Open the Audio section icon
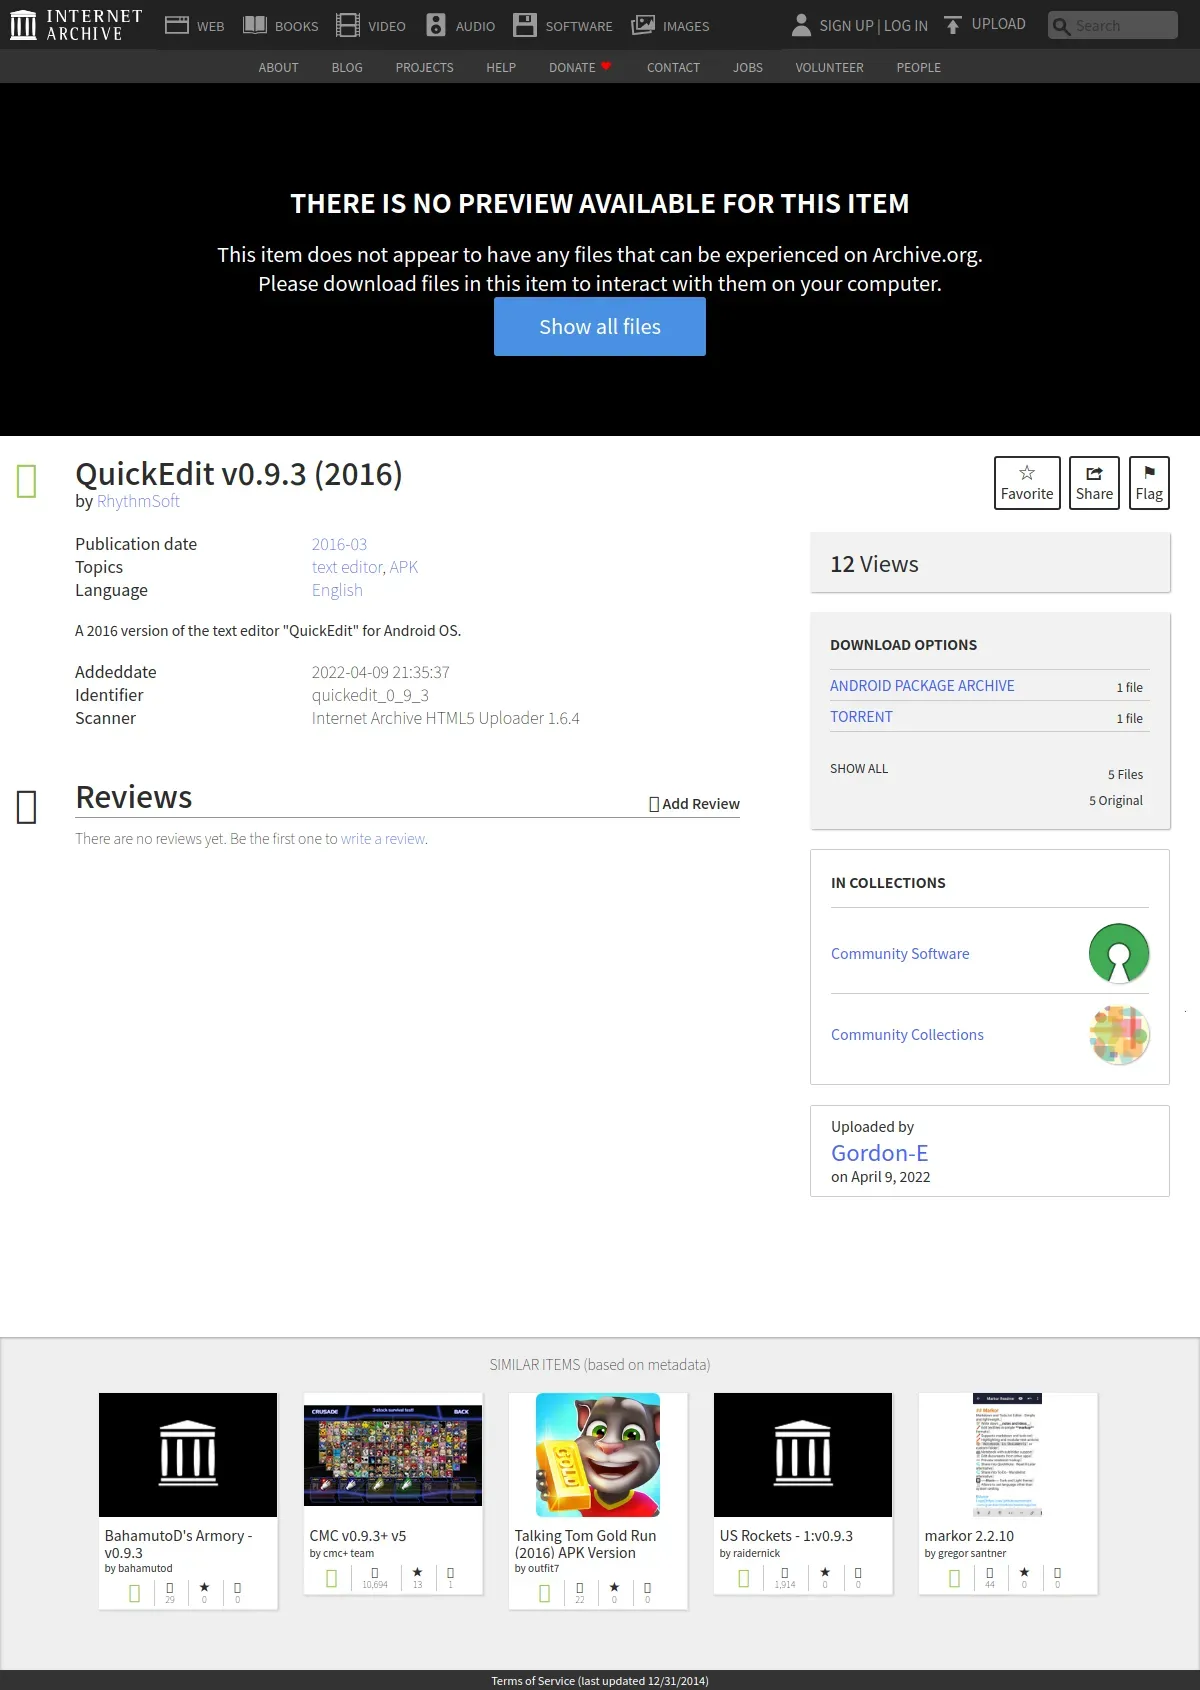Viewport: 1200px width, 1690px height. (x=435, y=25)
